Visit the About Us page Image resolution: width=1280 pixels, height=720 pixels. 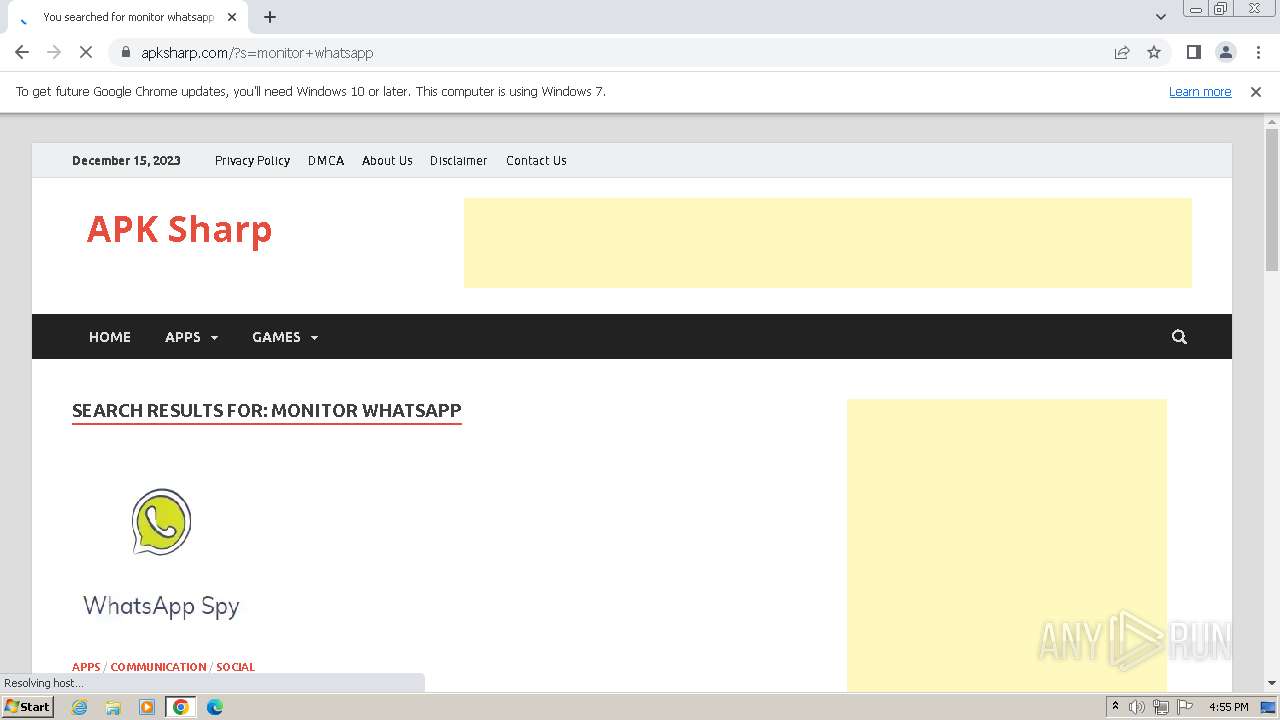pos(387,160)
